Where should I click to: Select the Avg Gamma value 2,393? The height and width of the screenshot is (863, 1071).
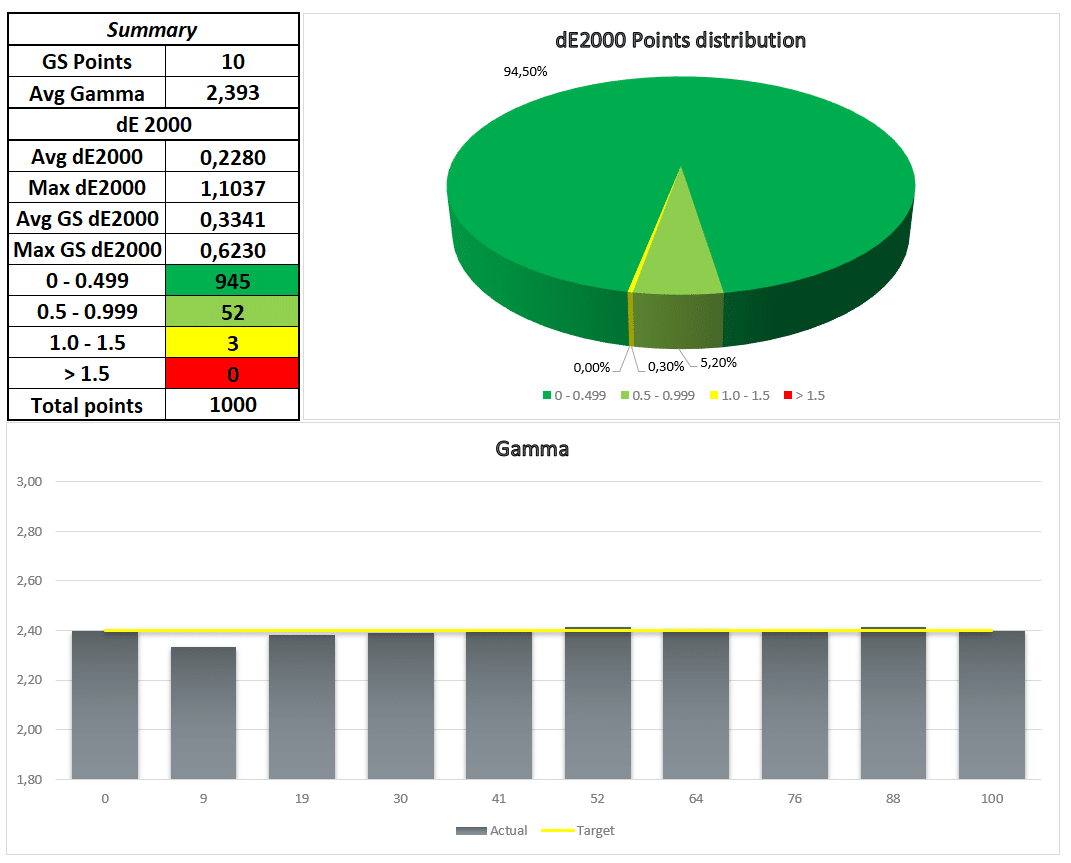pos(232,93)
